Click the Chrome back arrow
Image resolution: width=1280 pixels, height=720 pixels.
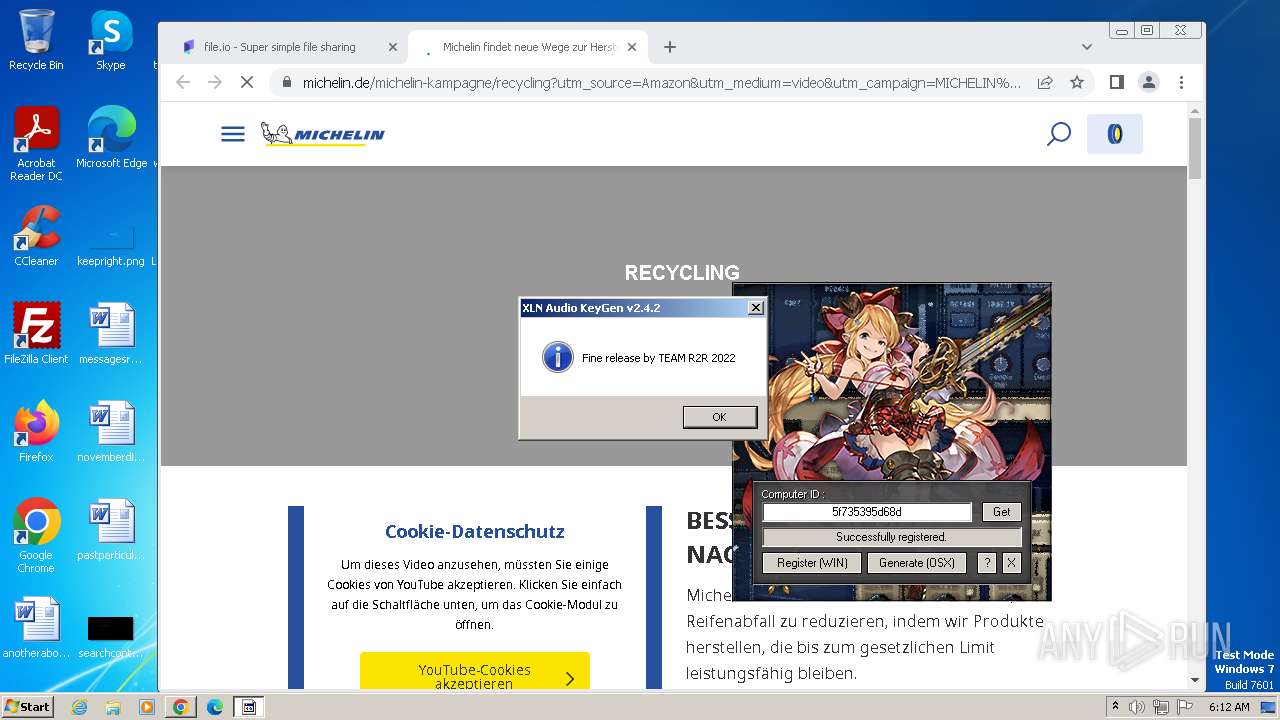(183, 82)
